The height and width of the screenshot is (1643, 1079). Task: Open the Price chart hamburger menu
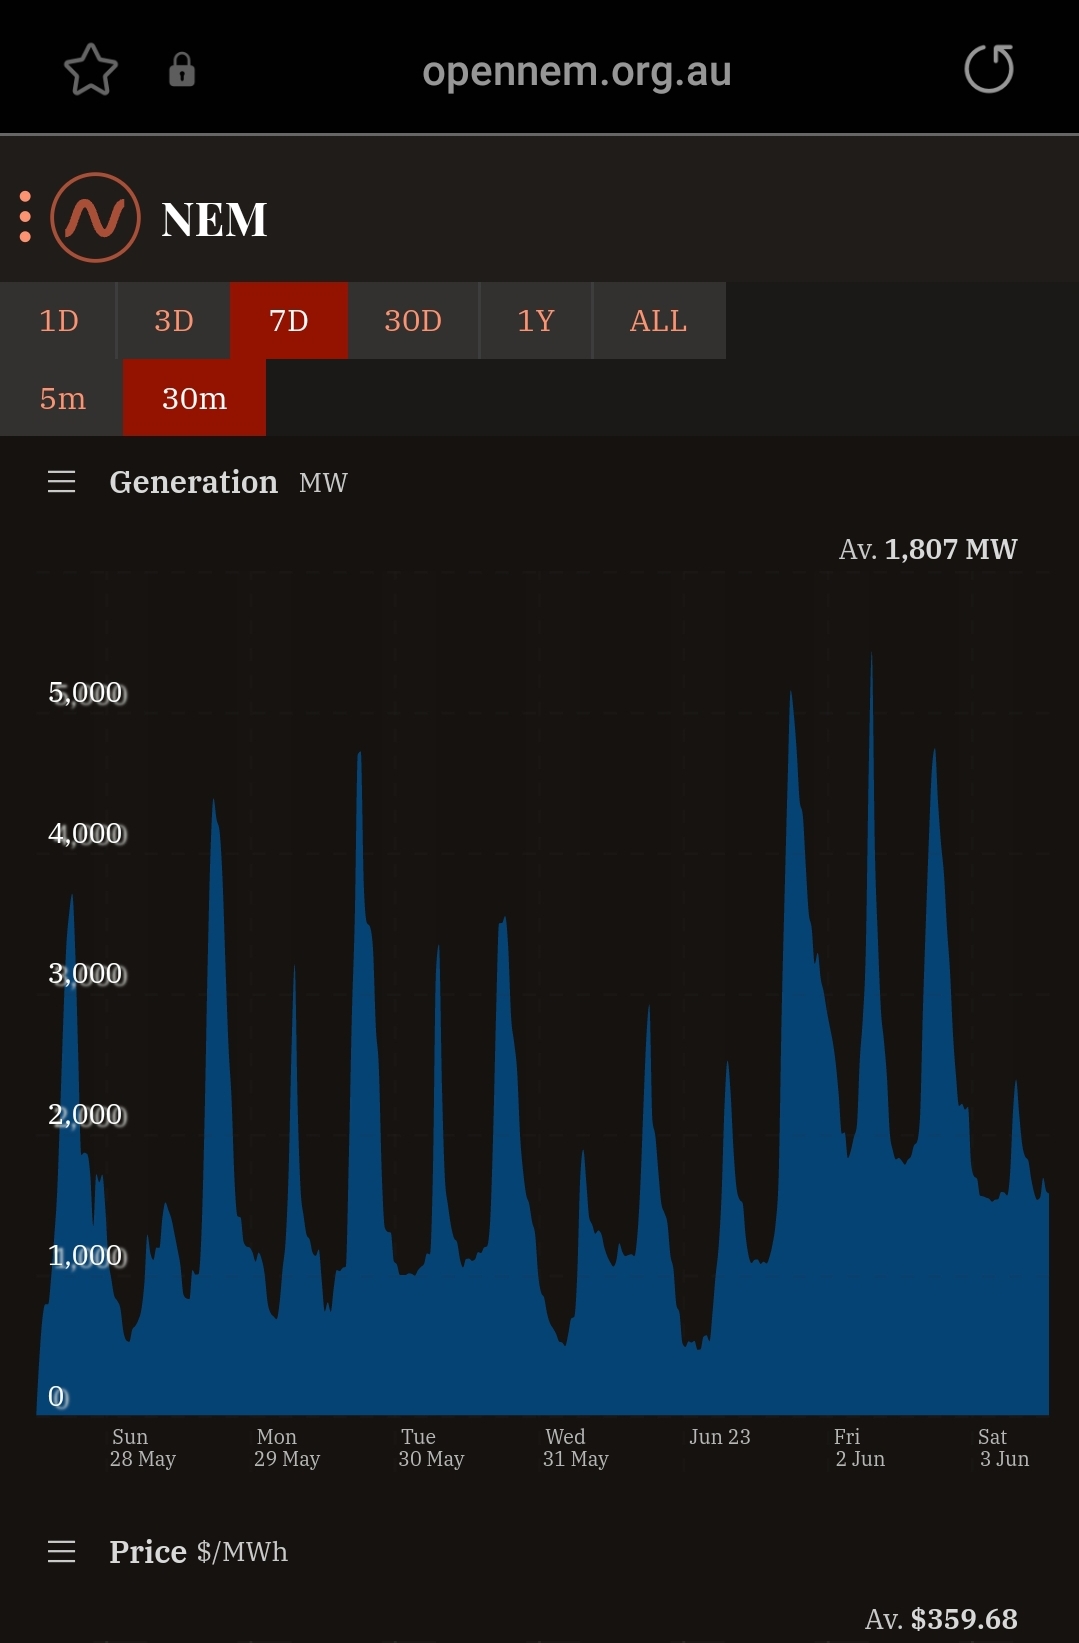click(x=62, y=1551)
